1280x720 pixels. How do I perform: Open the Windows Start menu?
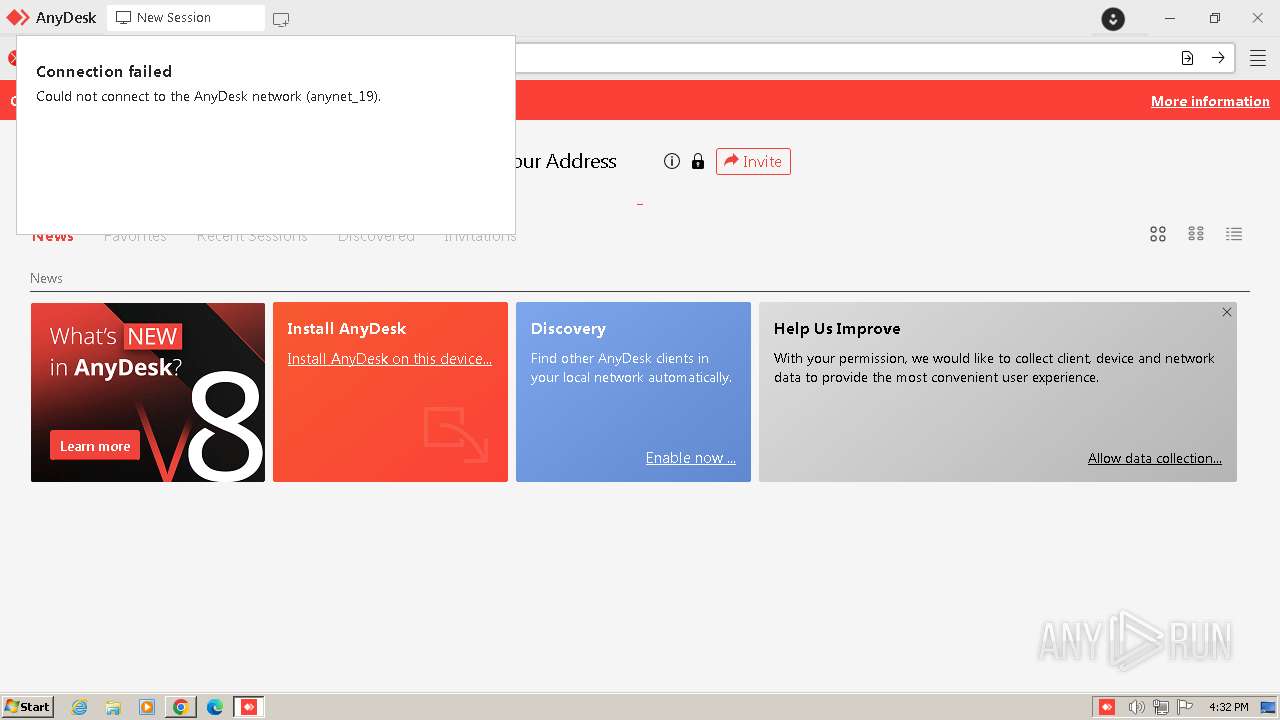coord(27,707)
